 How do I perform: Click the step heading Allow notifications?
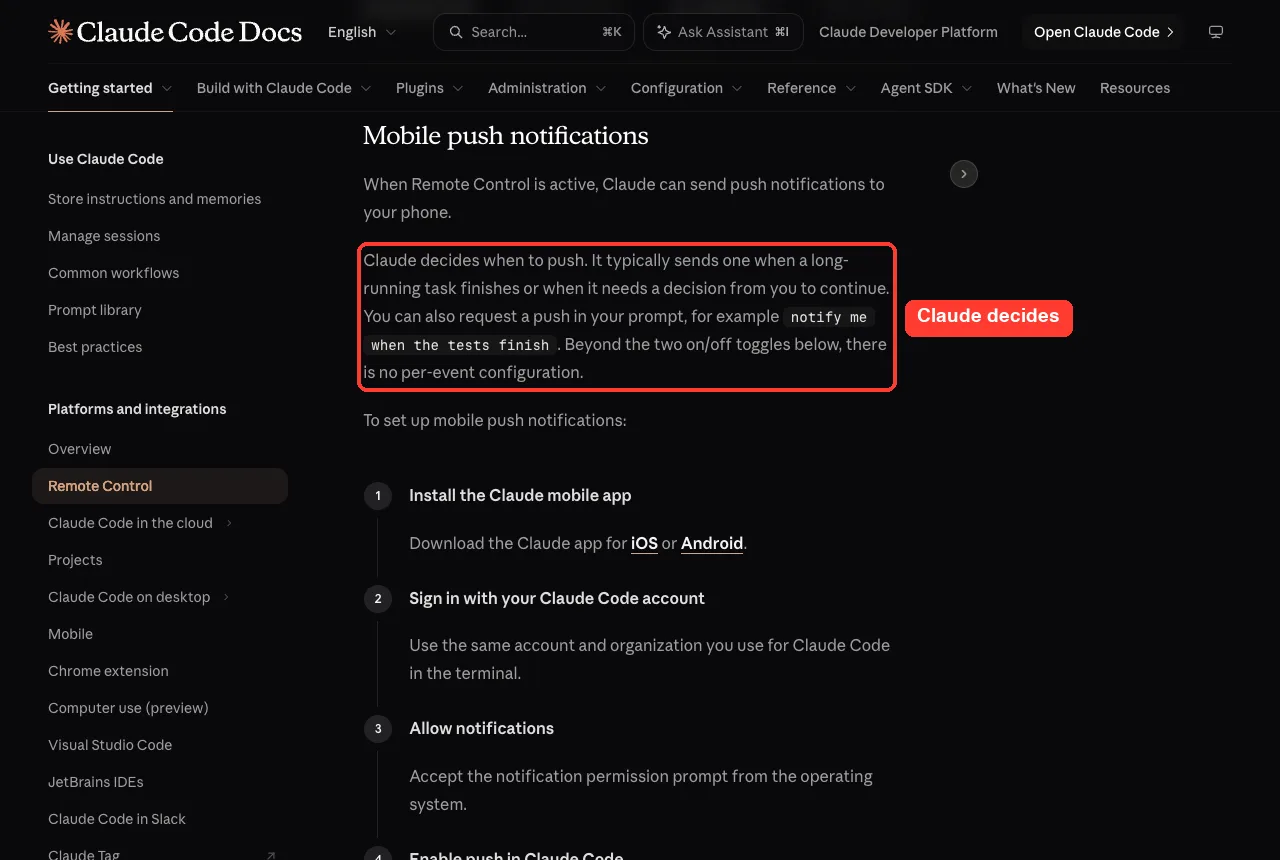482,728
